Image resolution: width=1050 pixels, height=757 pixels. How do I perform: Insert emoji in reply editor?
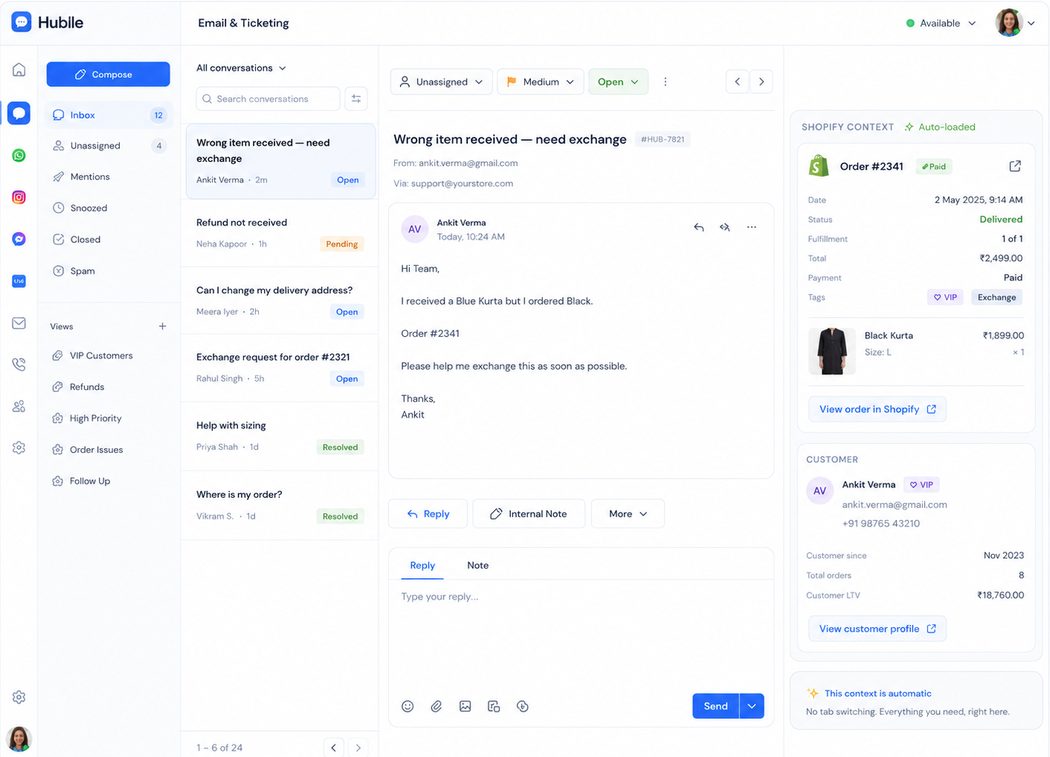coord(407,706)
